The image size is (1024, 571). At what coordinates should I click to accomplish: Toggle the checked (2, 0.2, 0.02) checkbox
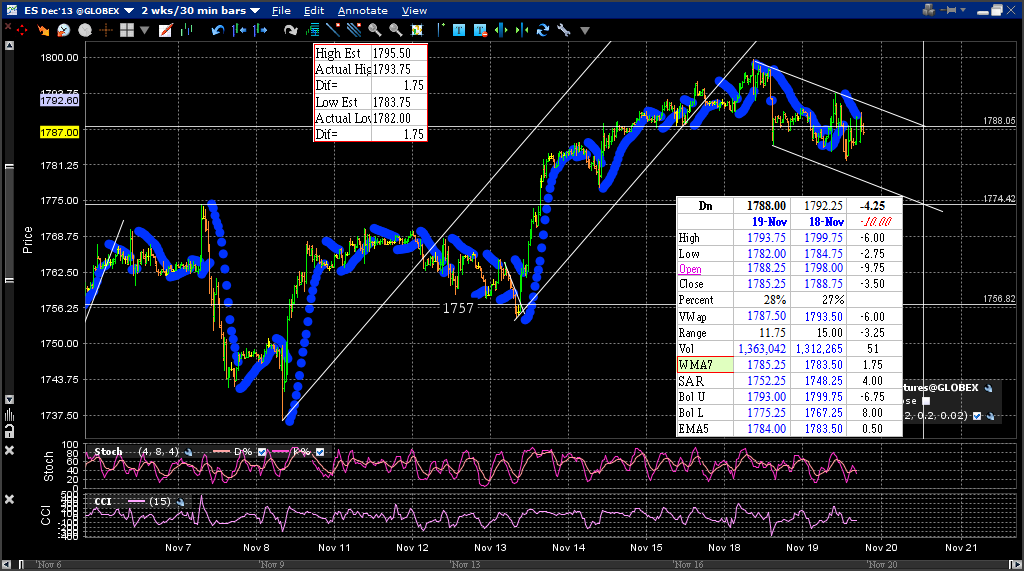977,416
